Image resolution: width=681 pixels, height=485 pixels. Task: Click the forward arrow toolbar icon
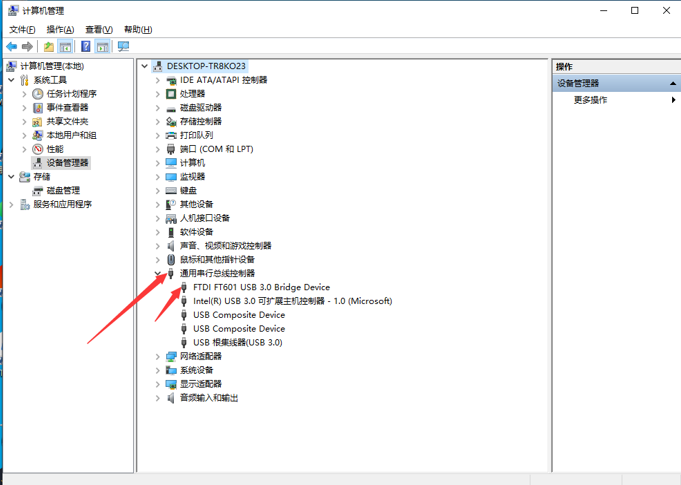(x=27, y=46)
